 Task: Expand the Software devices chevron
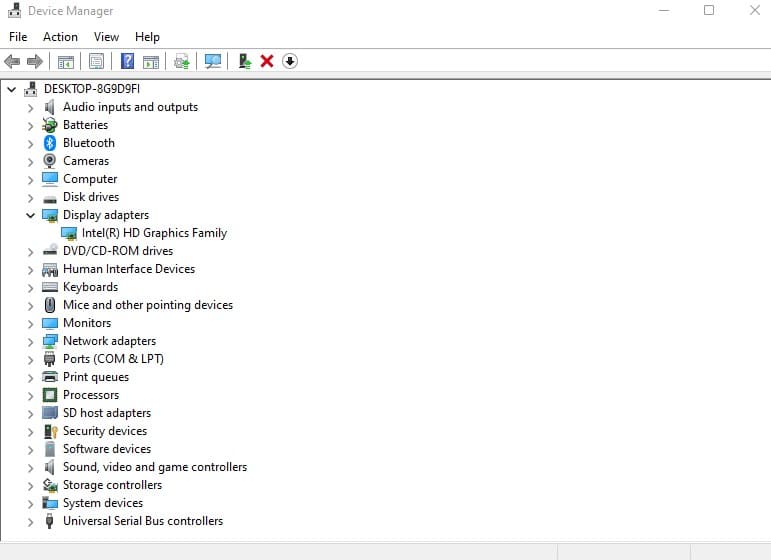(x=30, y=449)
